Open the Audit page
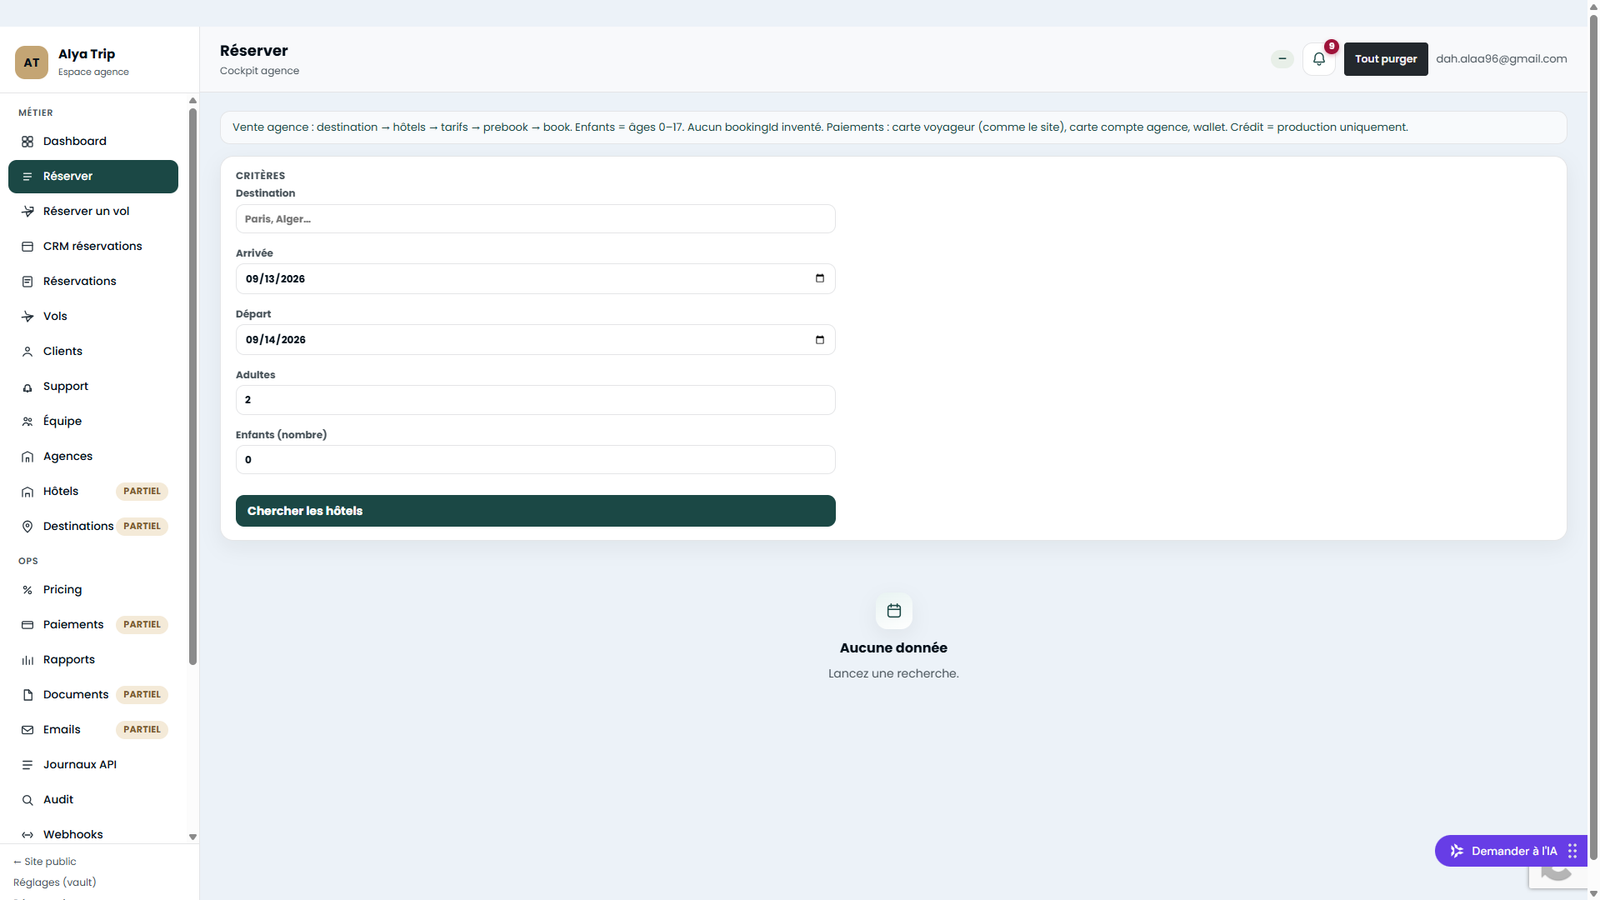The image size is (1600, 900). pos(93,800)
